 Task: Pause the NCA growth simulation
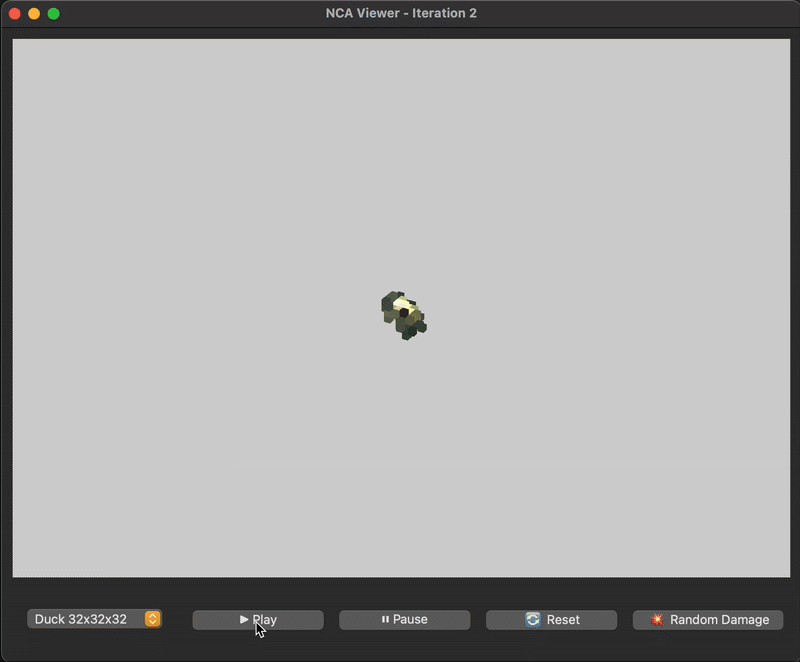tap(404, 620)
